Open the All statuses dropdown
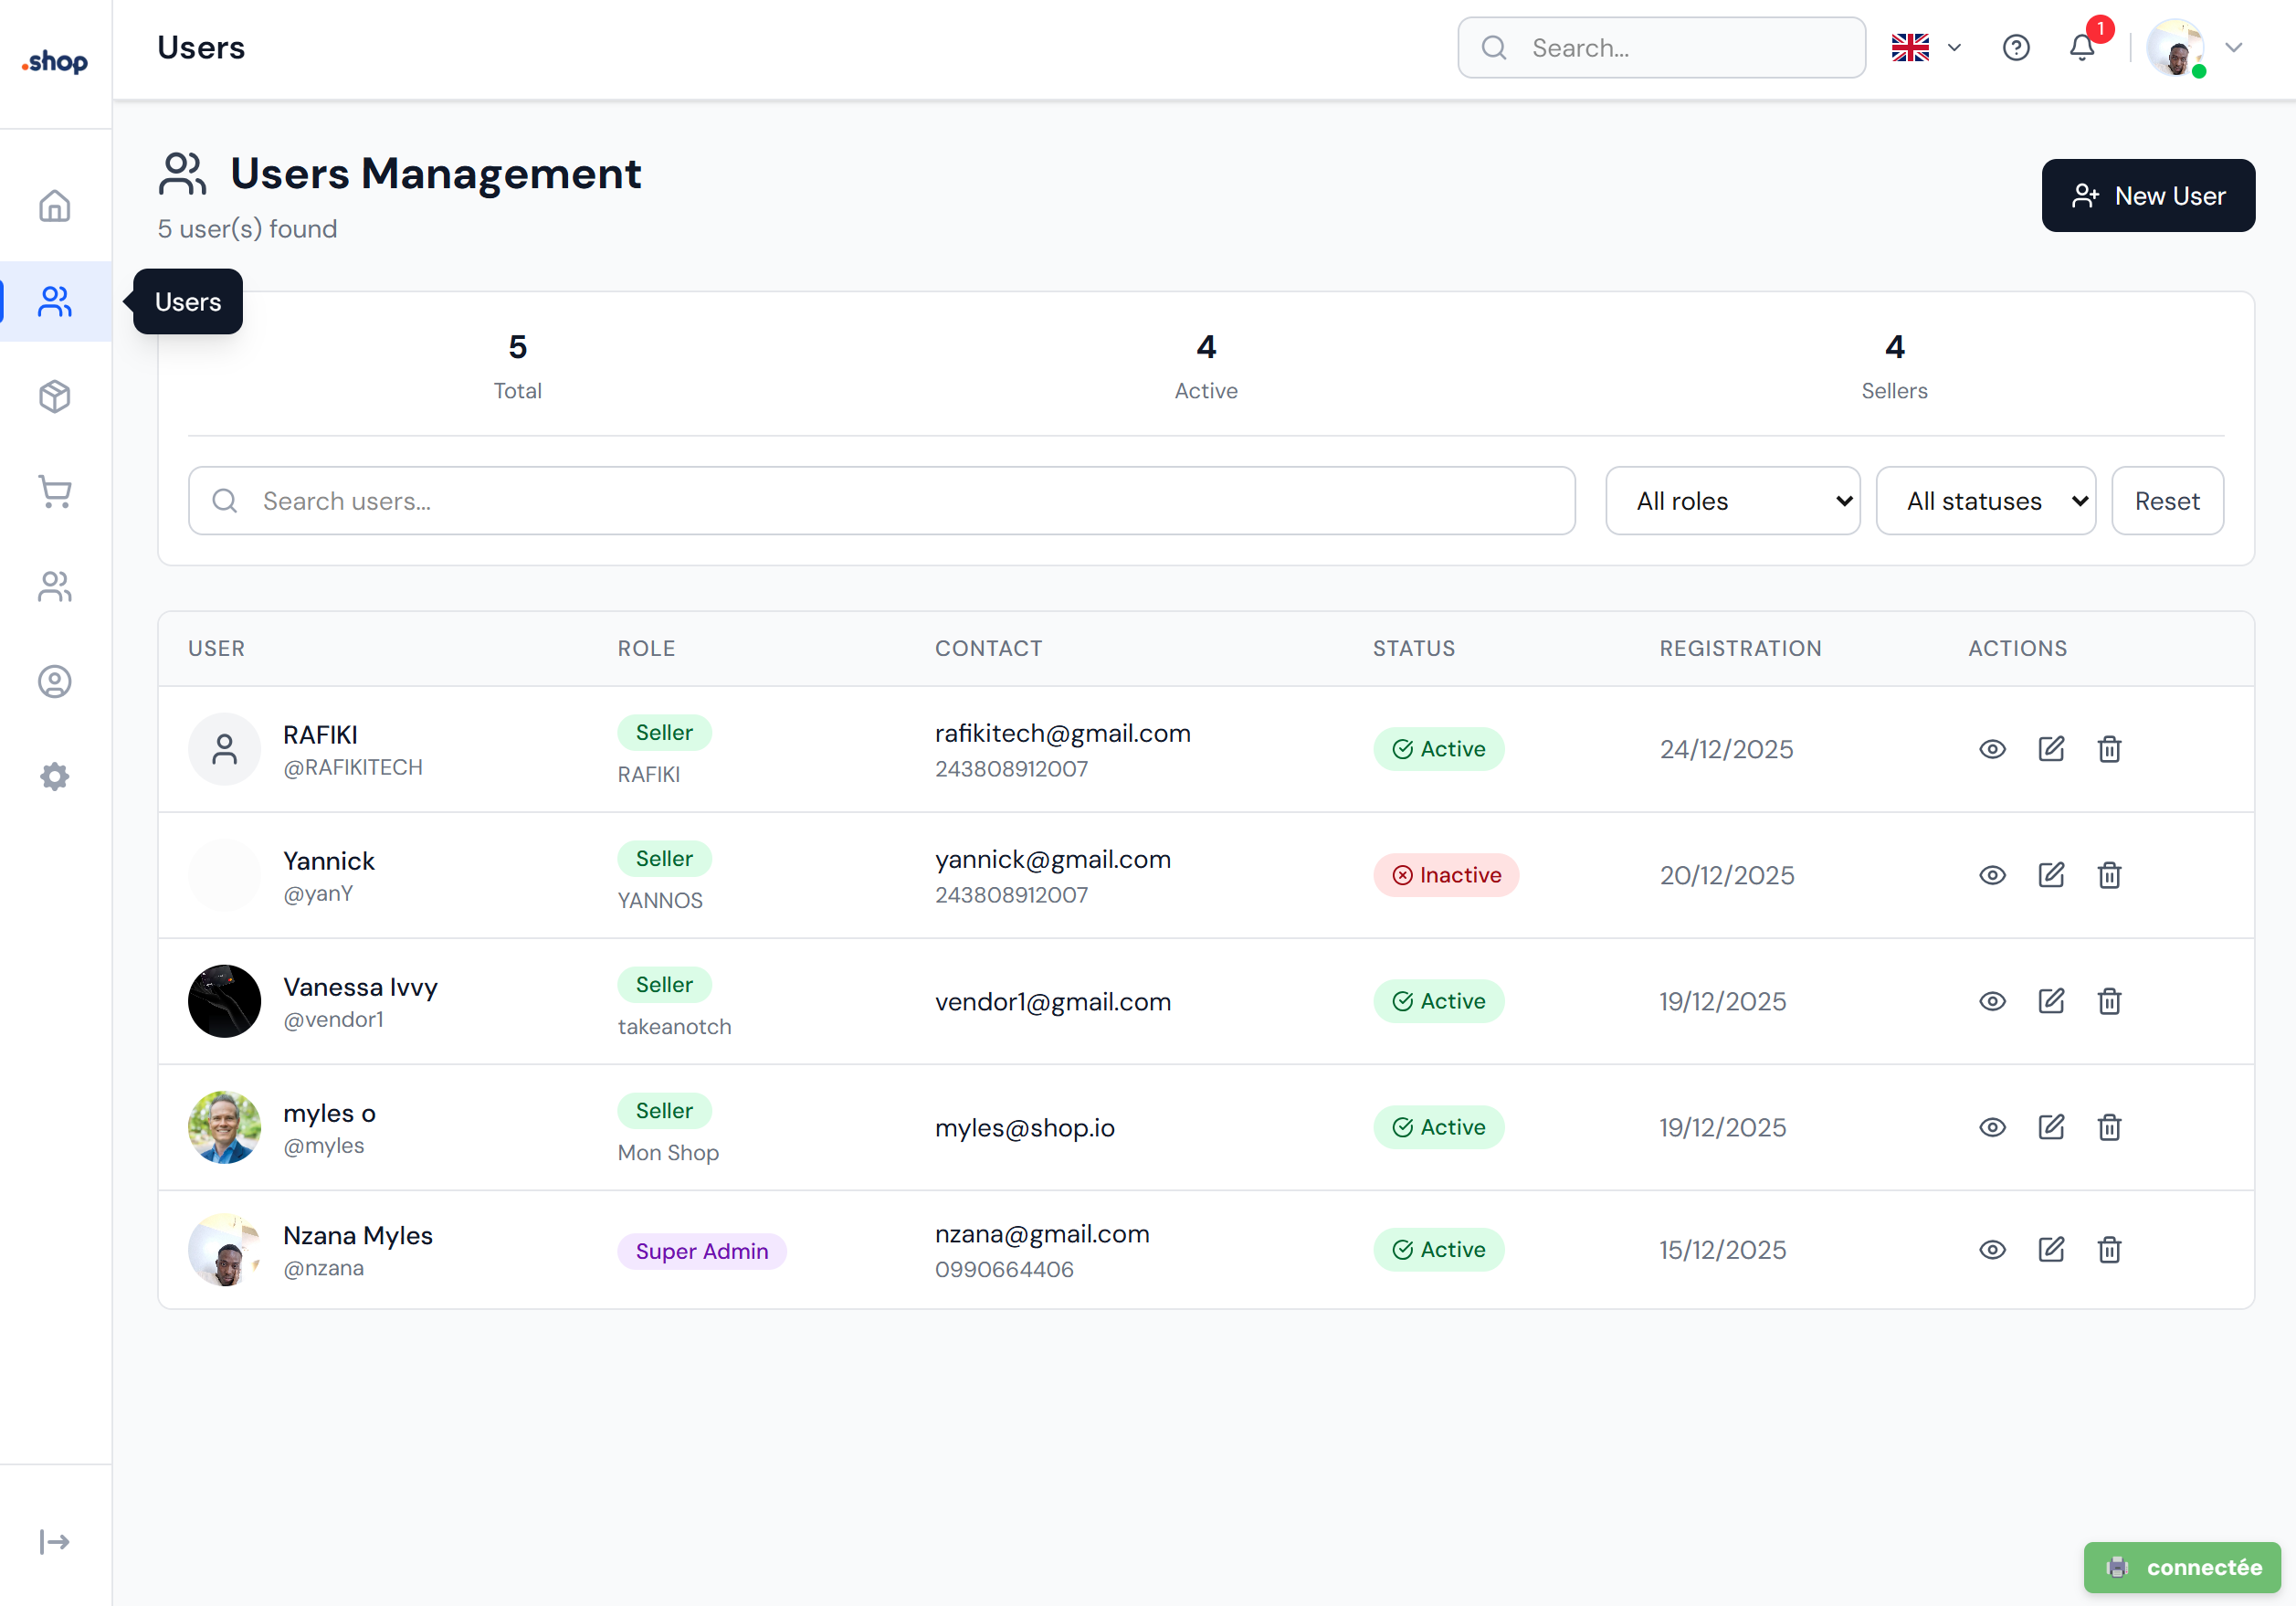 click(1985, 501)
